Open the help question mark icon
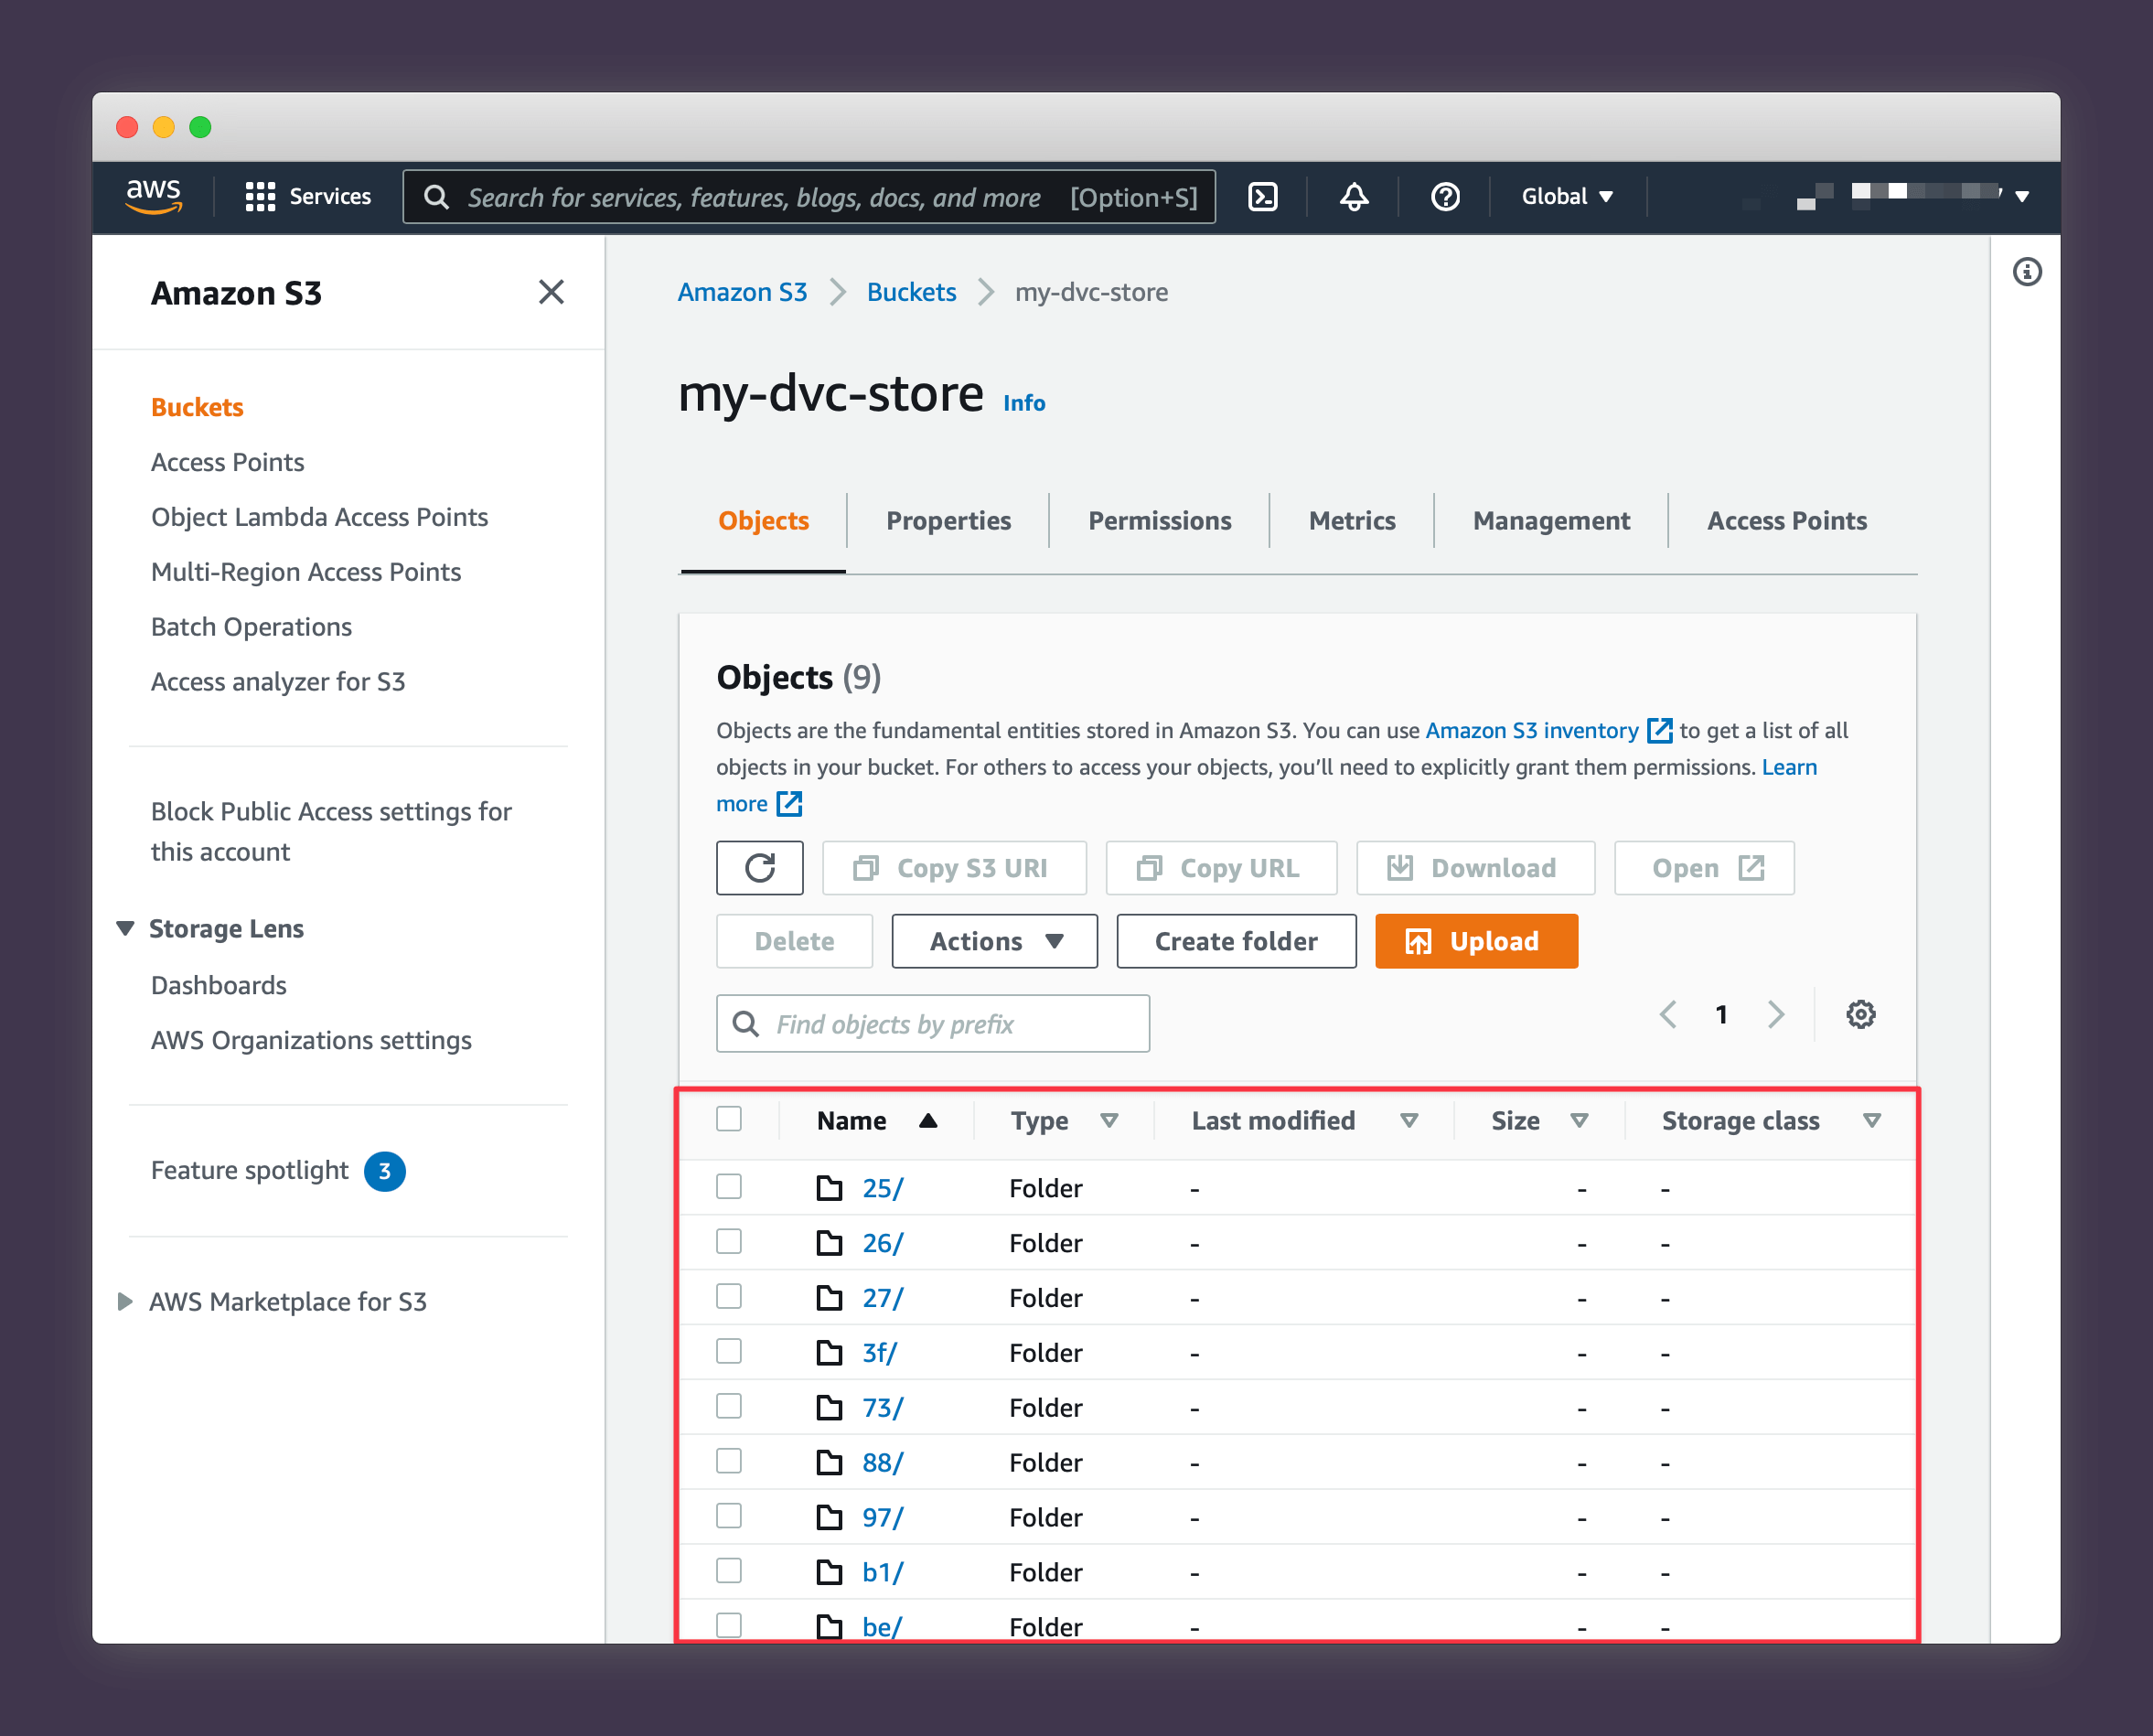Image resolution: width=2153 pixels, height=1736 pixels. click(1445, 197)
